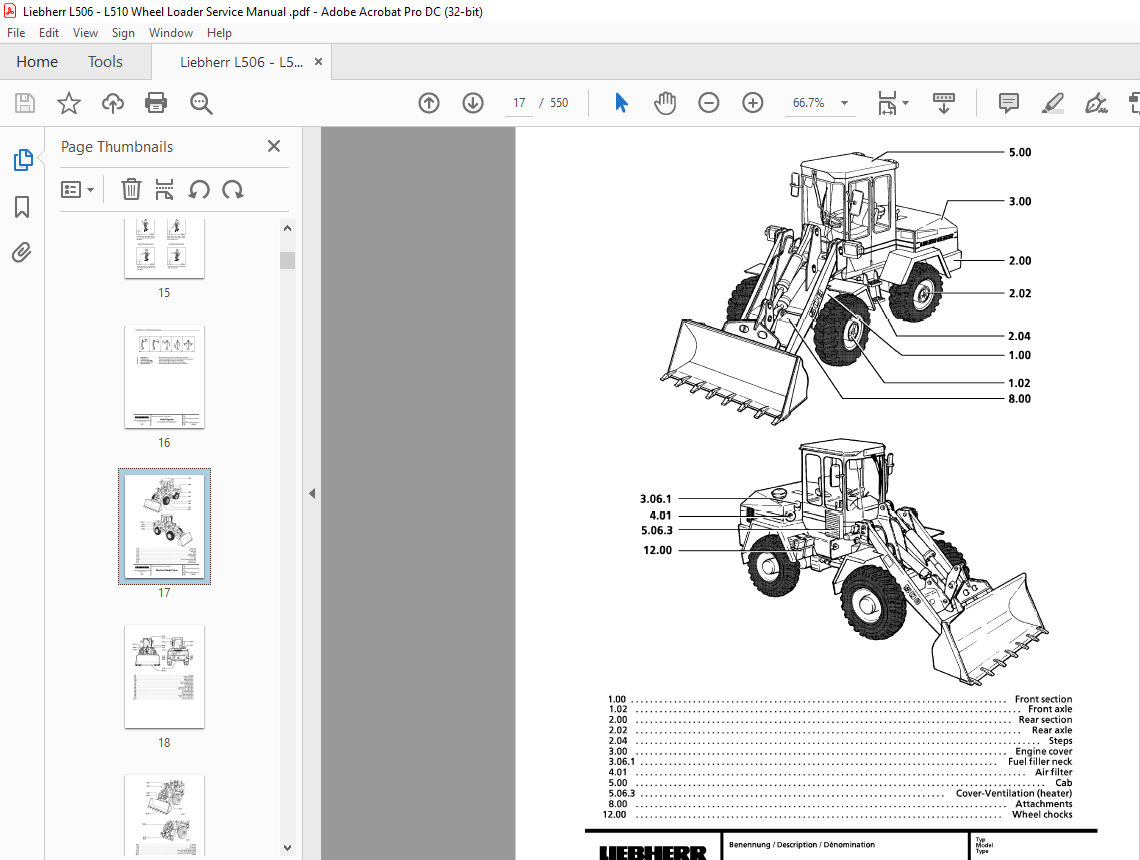This screenshot has height=860, width=1140.
Task: Open the Bookmarks panel
Action: point(23,206)
